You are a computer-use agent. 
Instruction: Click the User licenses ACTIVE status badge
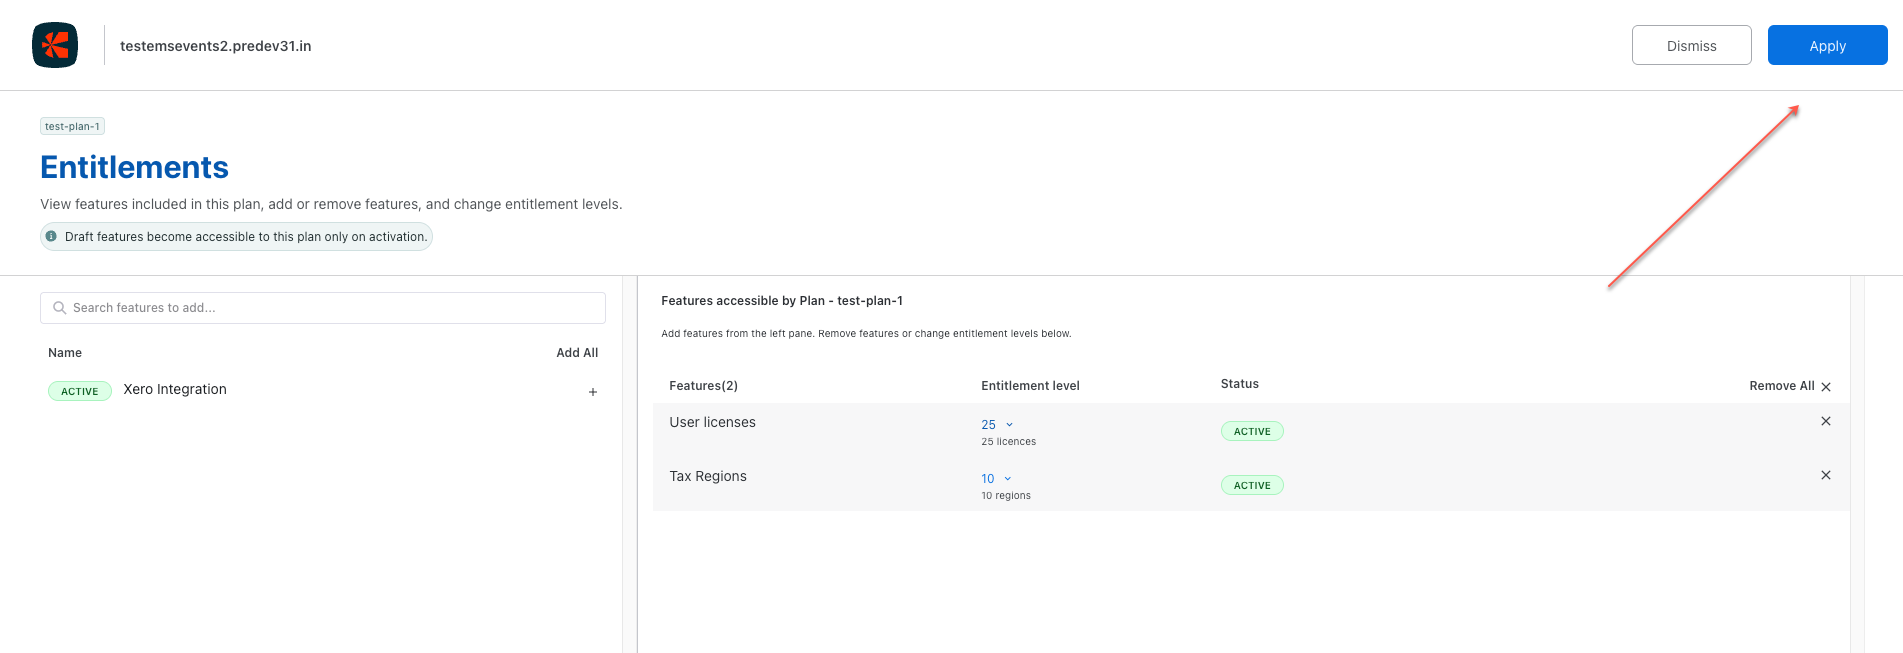click(x=1251, y=431)
